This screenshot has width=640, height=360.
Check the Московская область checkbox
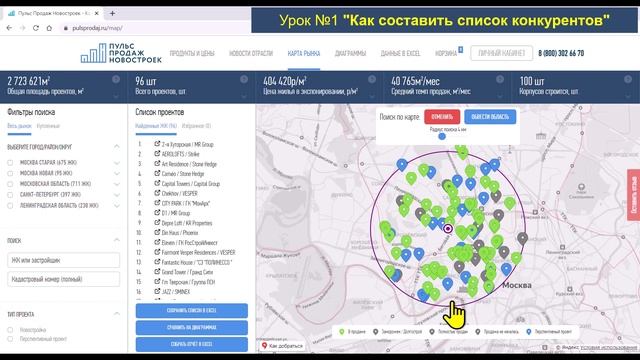[10, 184]
